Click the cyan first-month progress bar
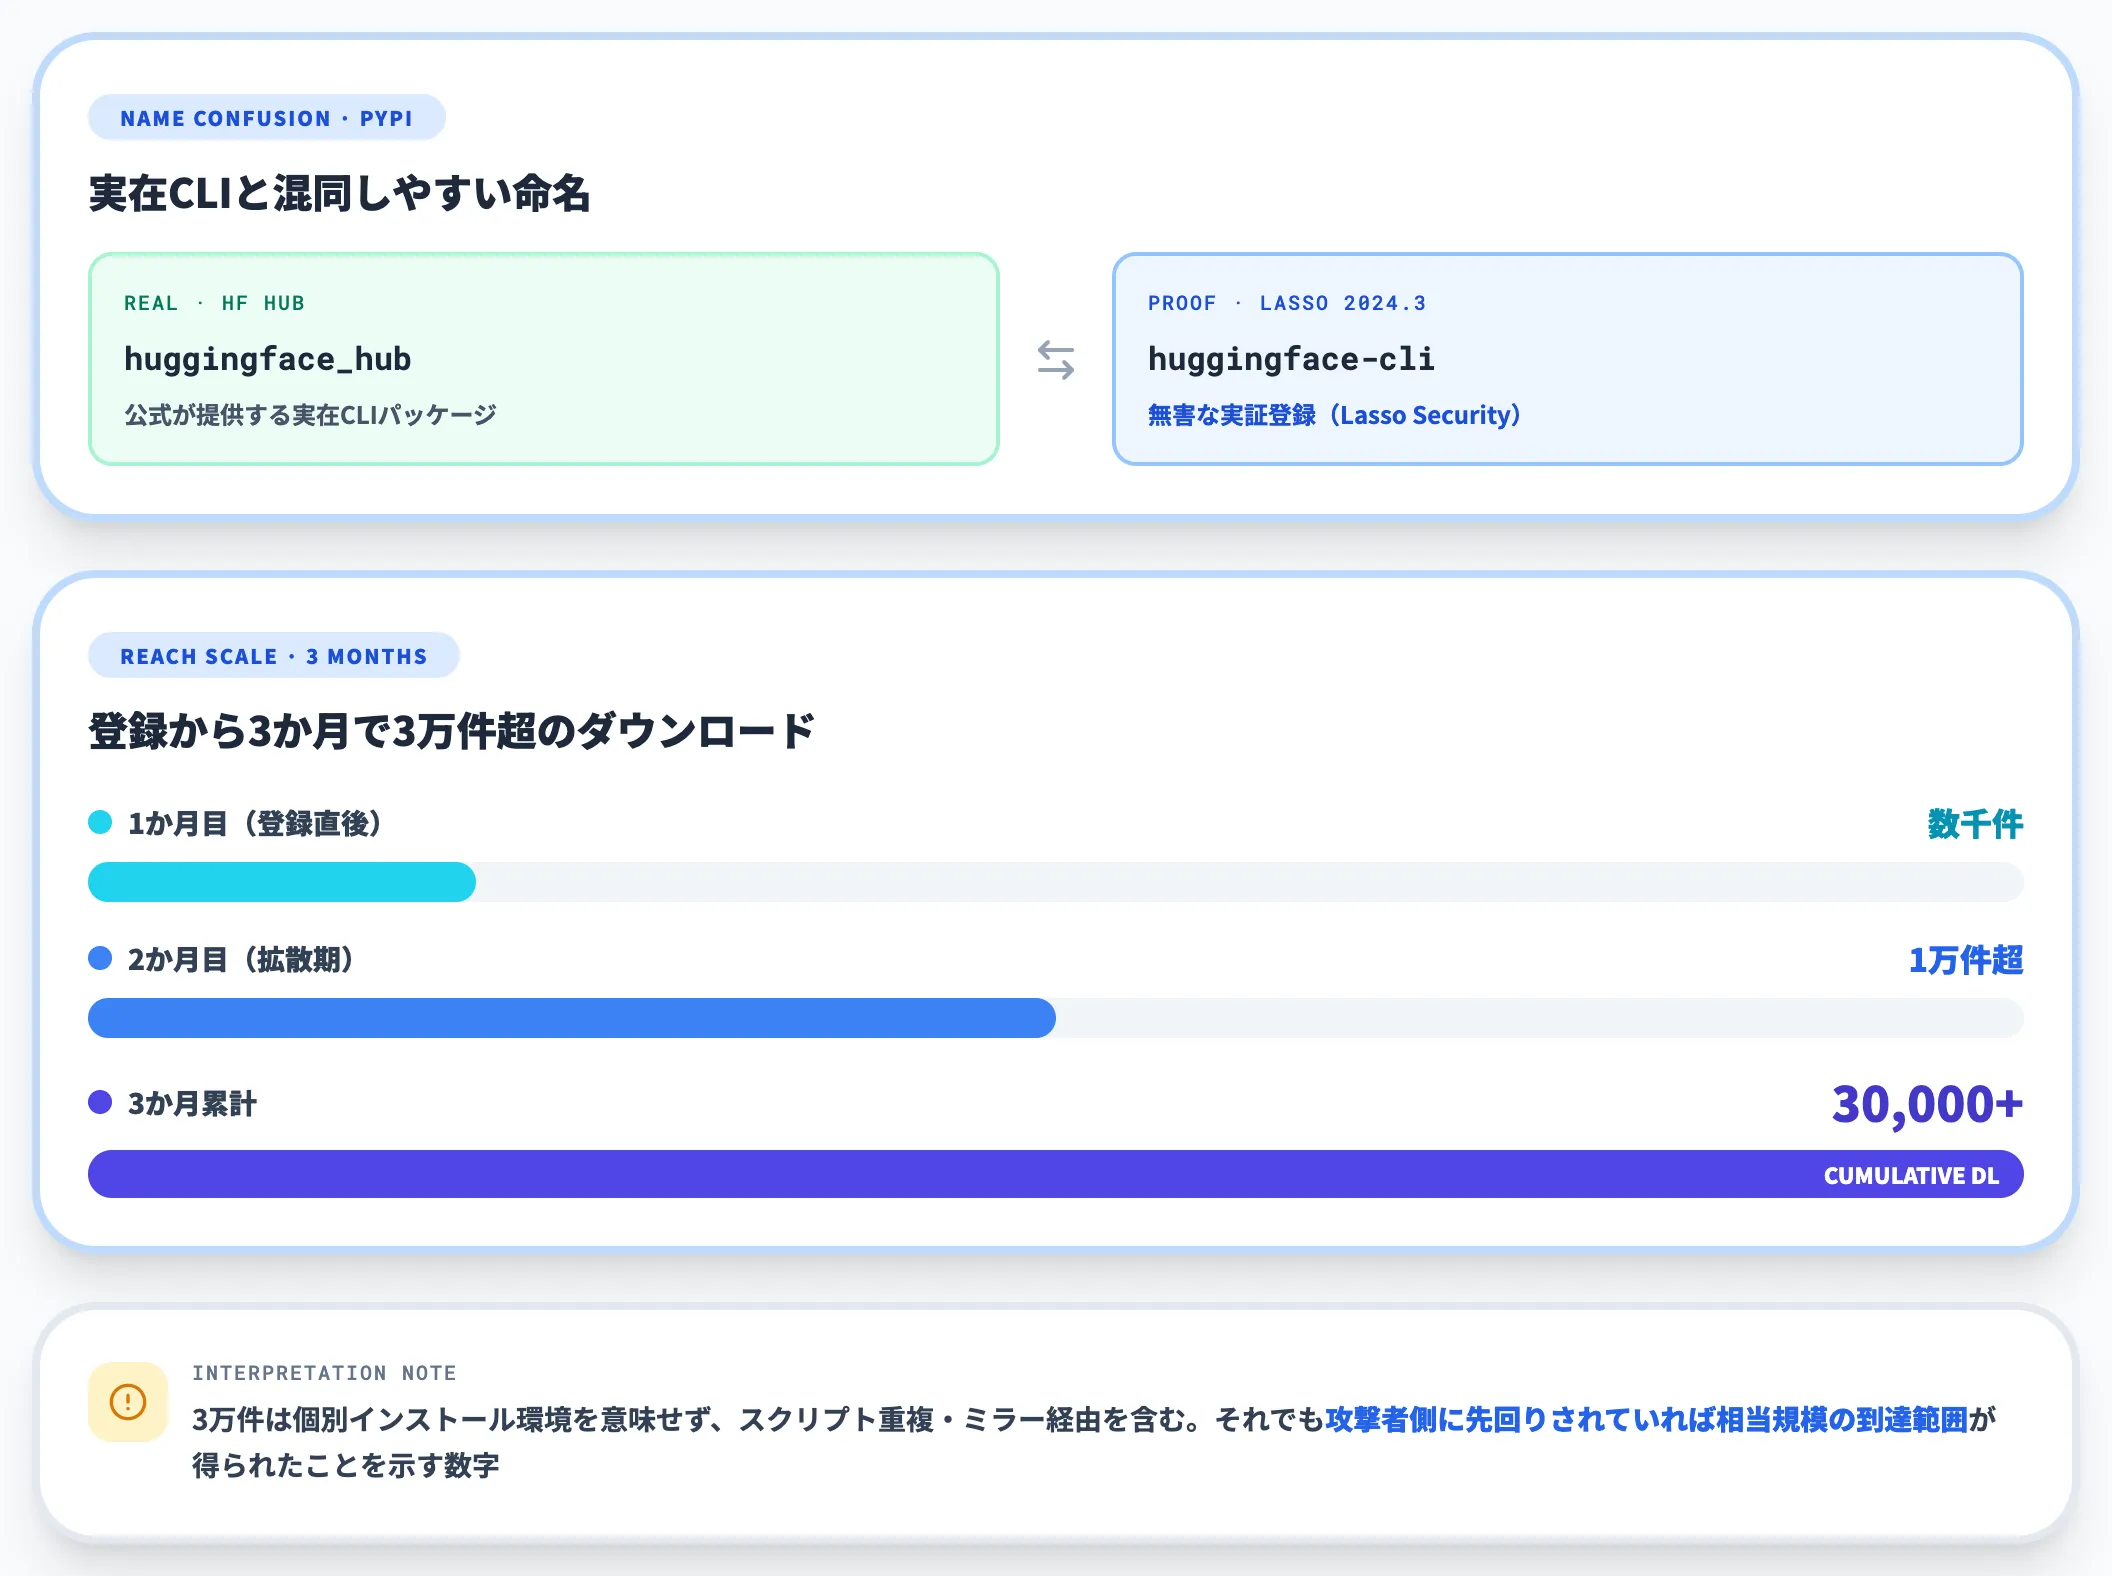2112x1576 pixels. [x=282, y=882]
